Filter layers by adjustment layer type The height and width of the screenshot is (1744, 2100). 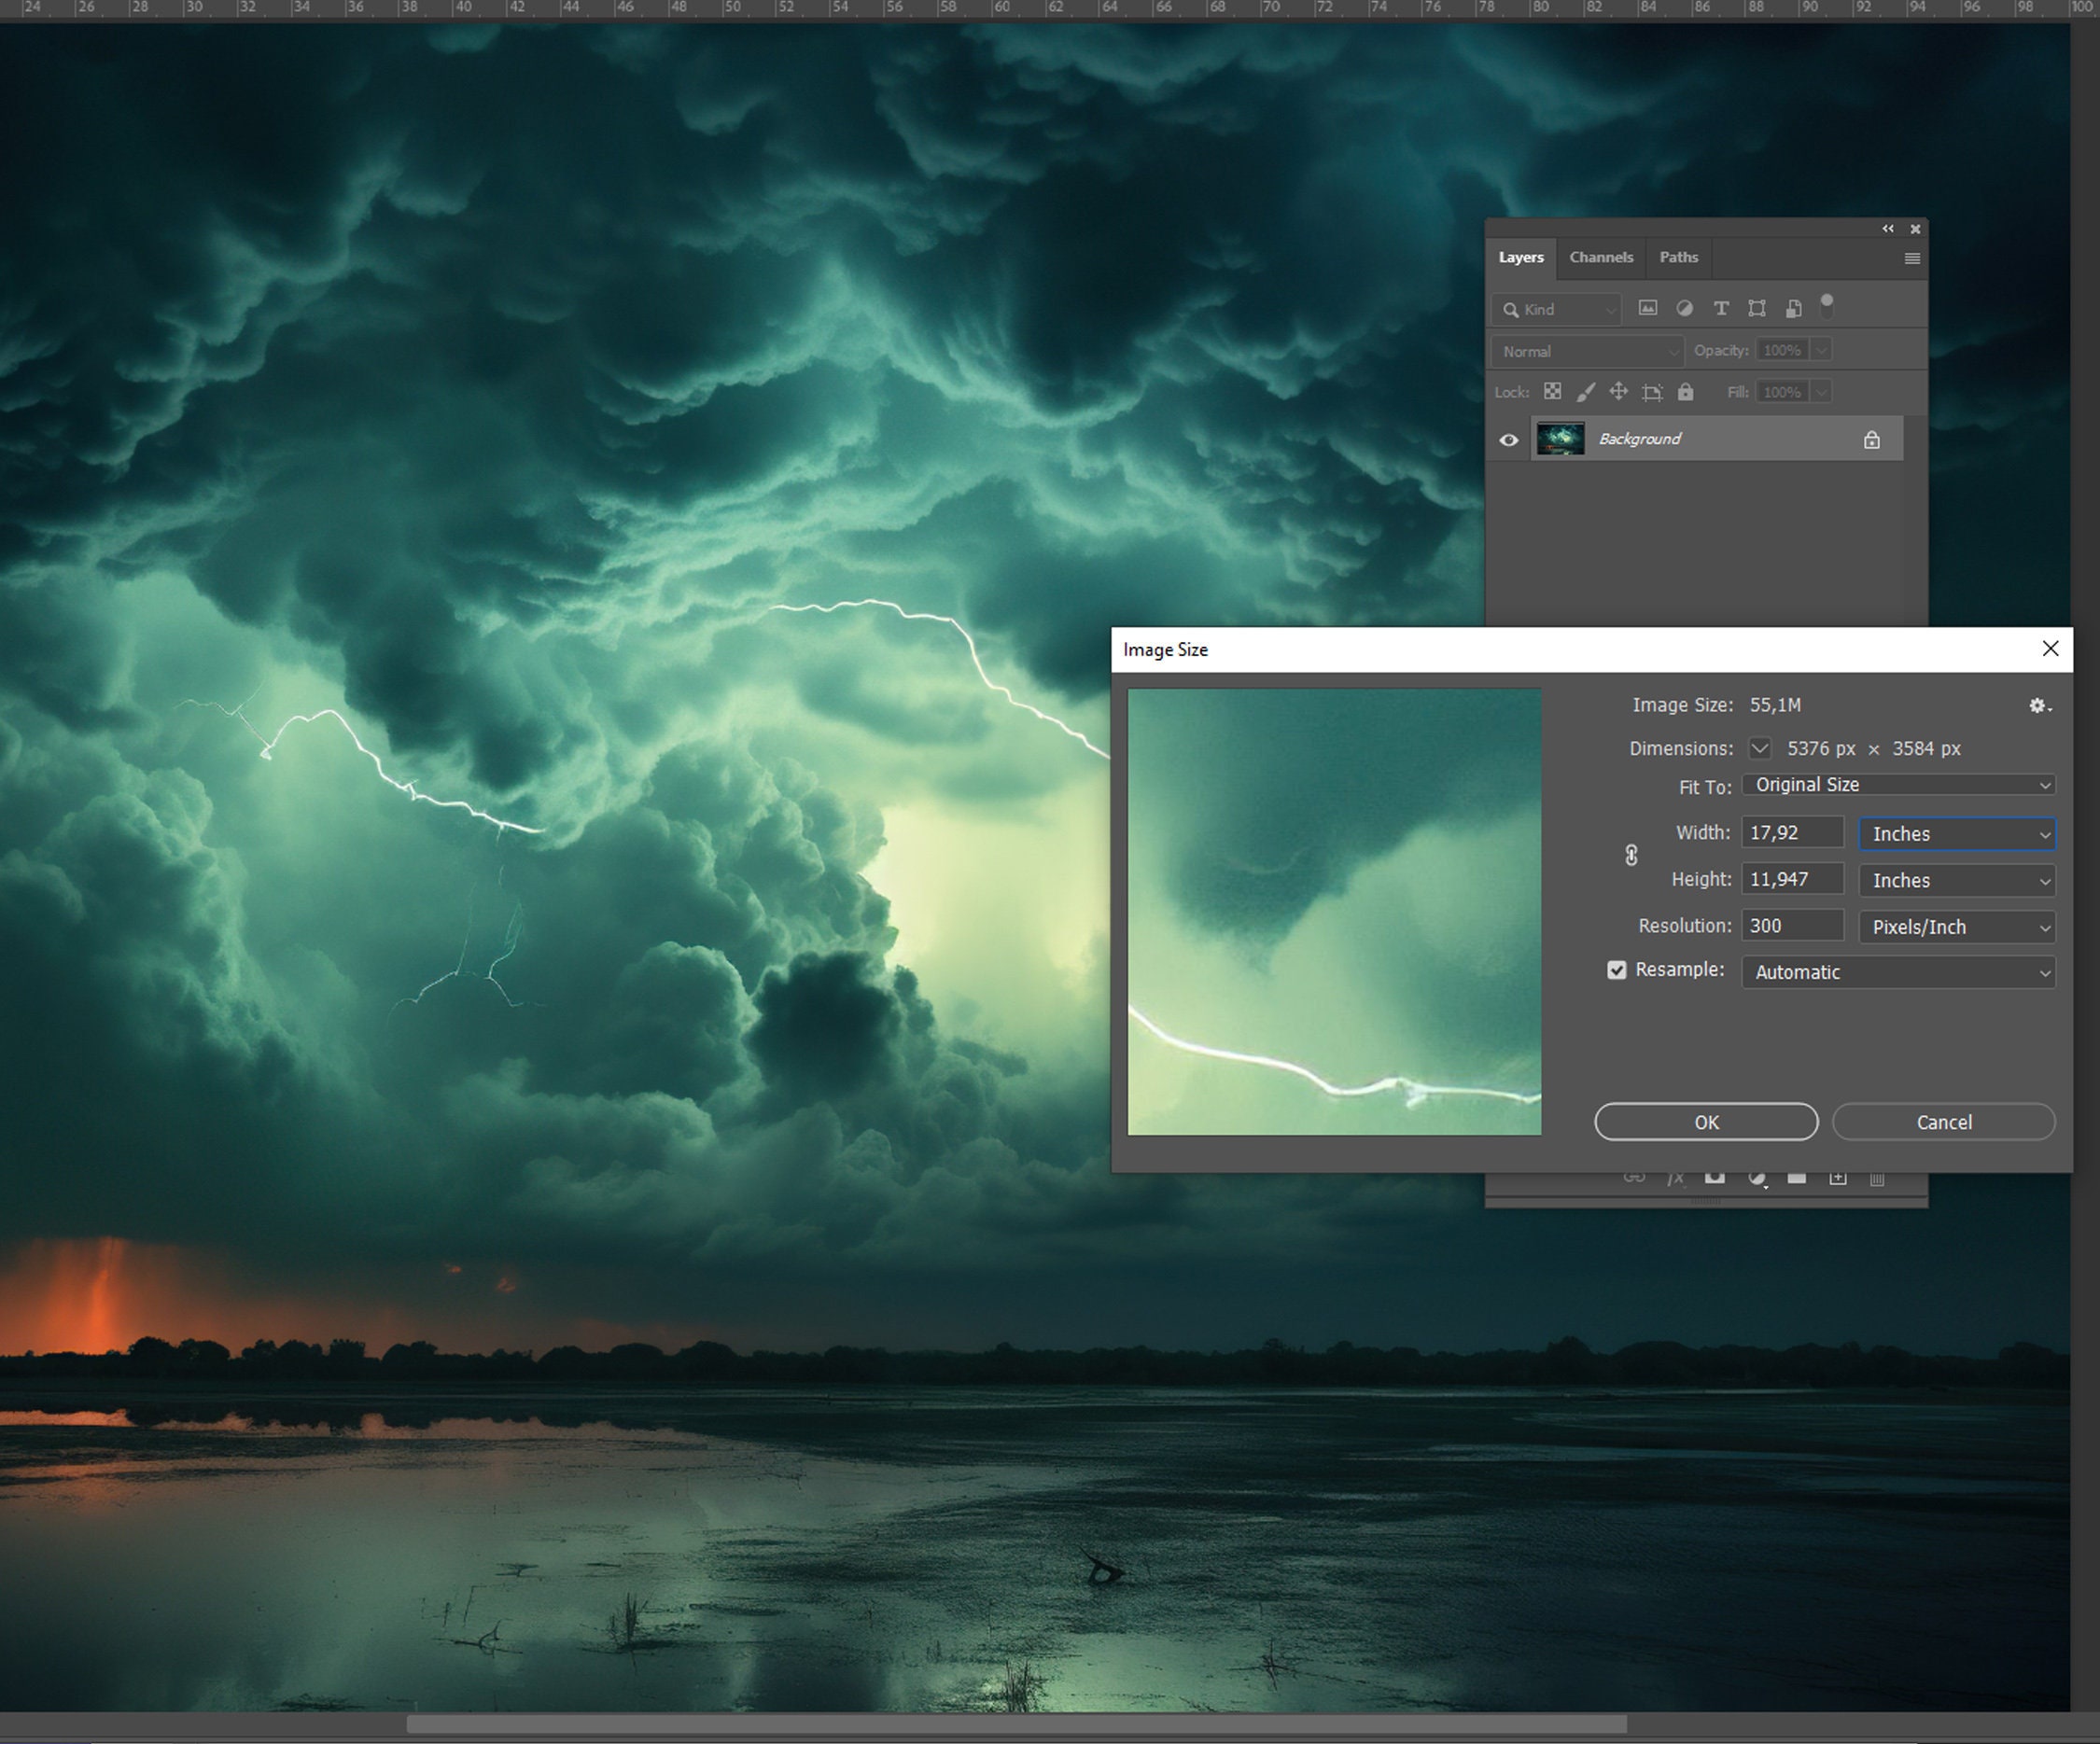coord(1685,309)
